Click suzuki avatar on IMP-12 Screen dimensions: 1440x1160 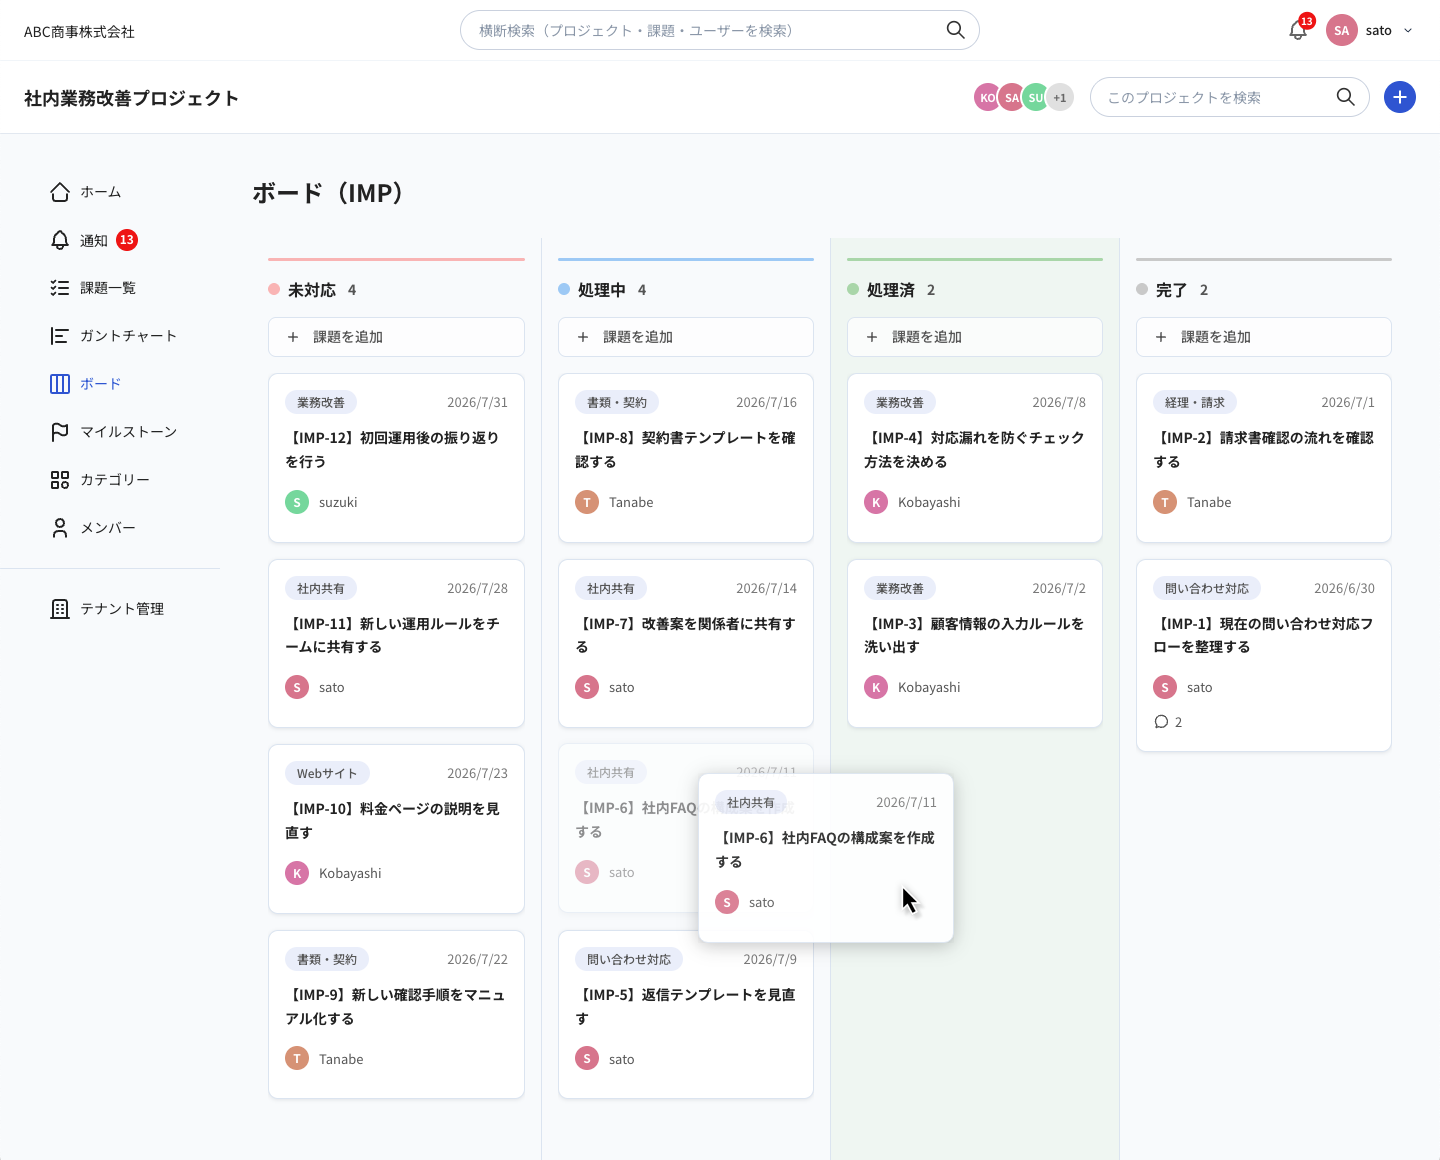click(x=297, y=502)
